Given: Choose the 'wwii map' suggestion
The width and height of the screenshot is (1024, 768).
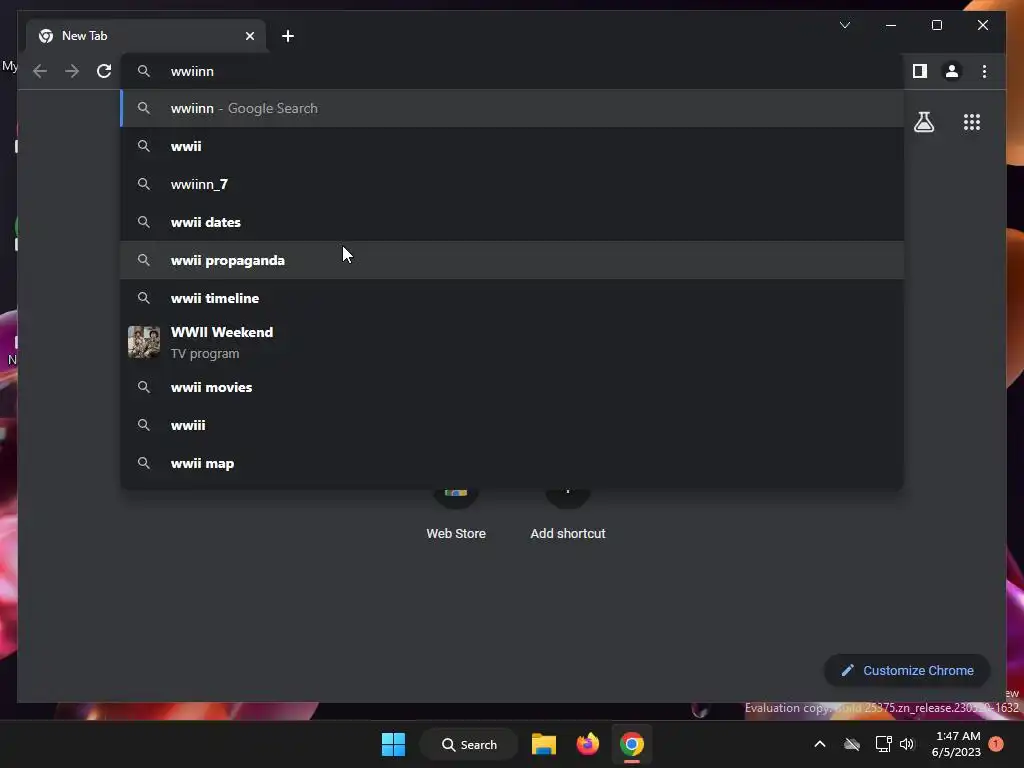Looking at the screenshot, I should pos(513,463).
